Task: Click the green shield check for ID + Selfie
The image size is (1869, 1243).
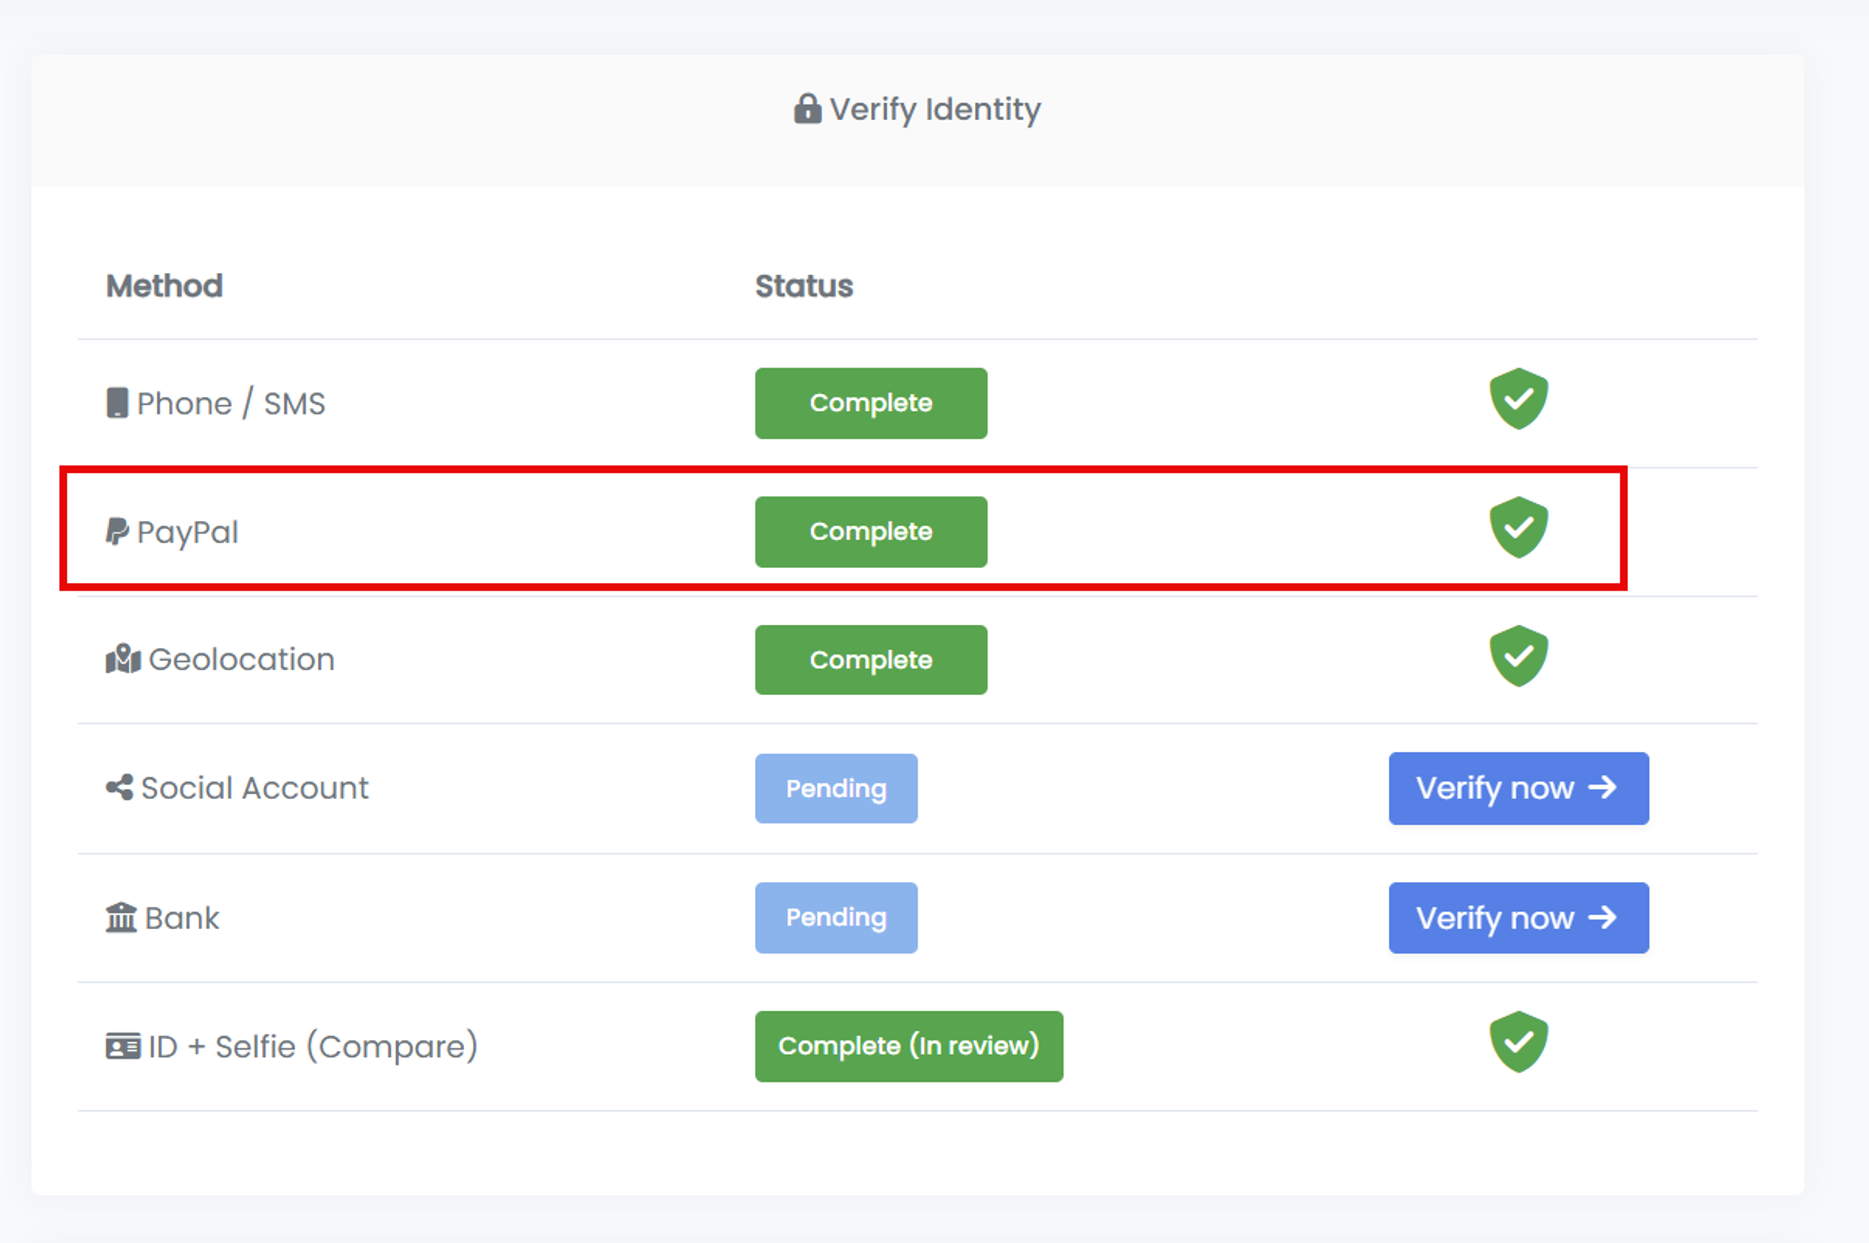Action: (x=1518, y=1041)
